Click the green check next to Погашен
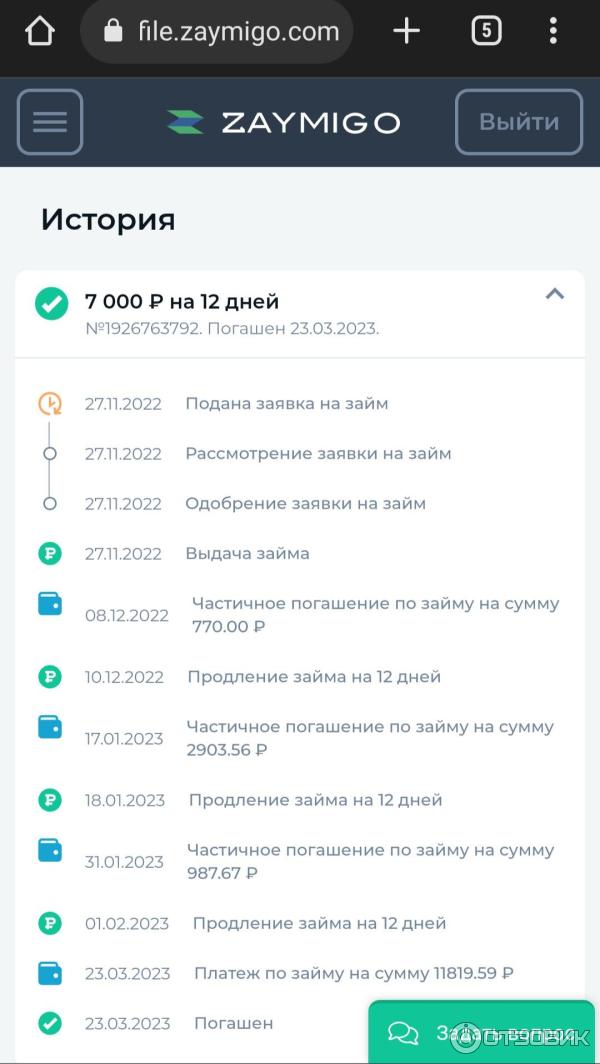 point(50,1023)
